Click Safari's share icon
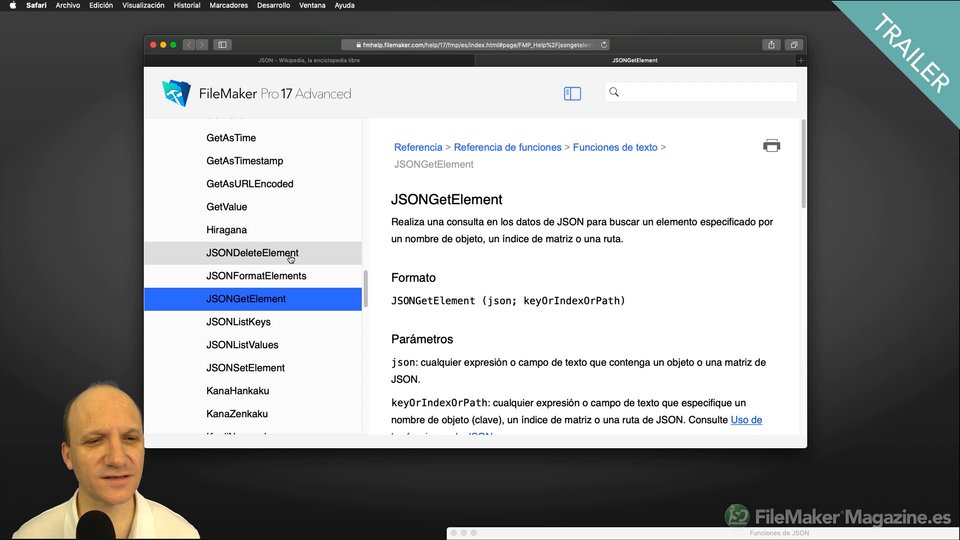 [x=771, y=45]
